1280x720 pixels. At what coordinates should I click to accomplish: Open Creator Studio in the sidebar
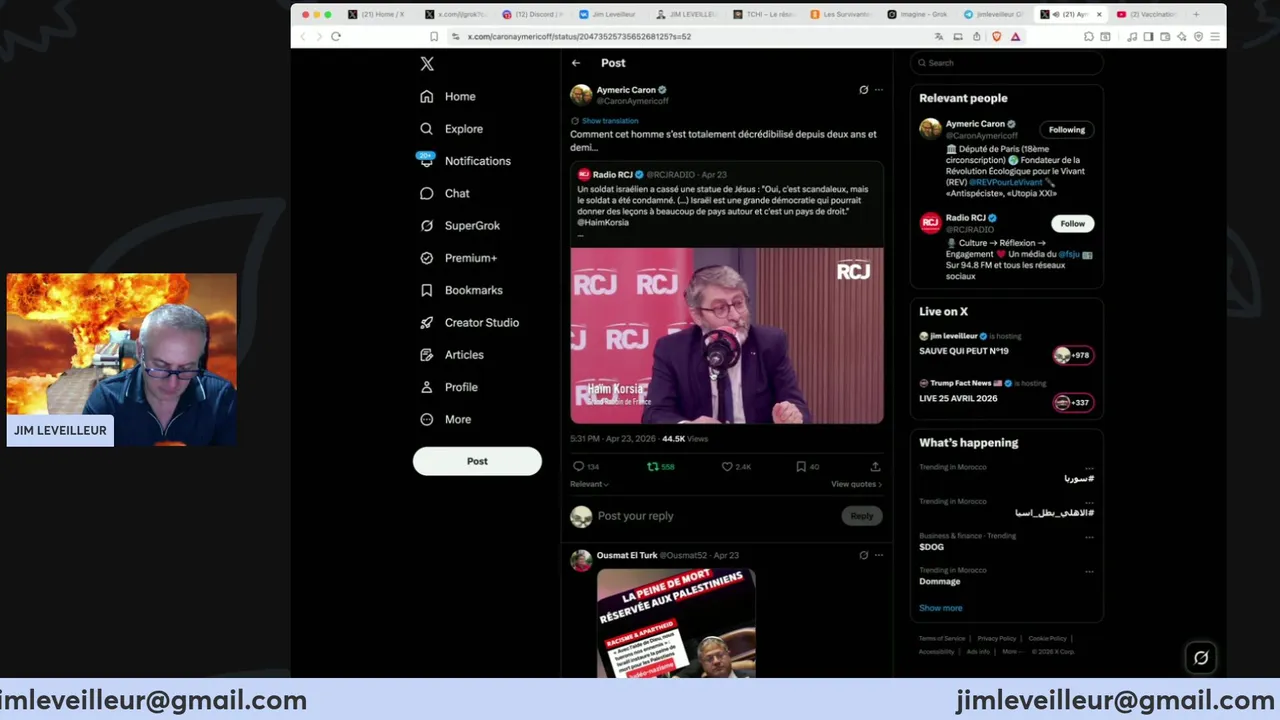point(469,323)
